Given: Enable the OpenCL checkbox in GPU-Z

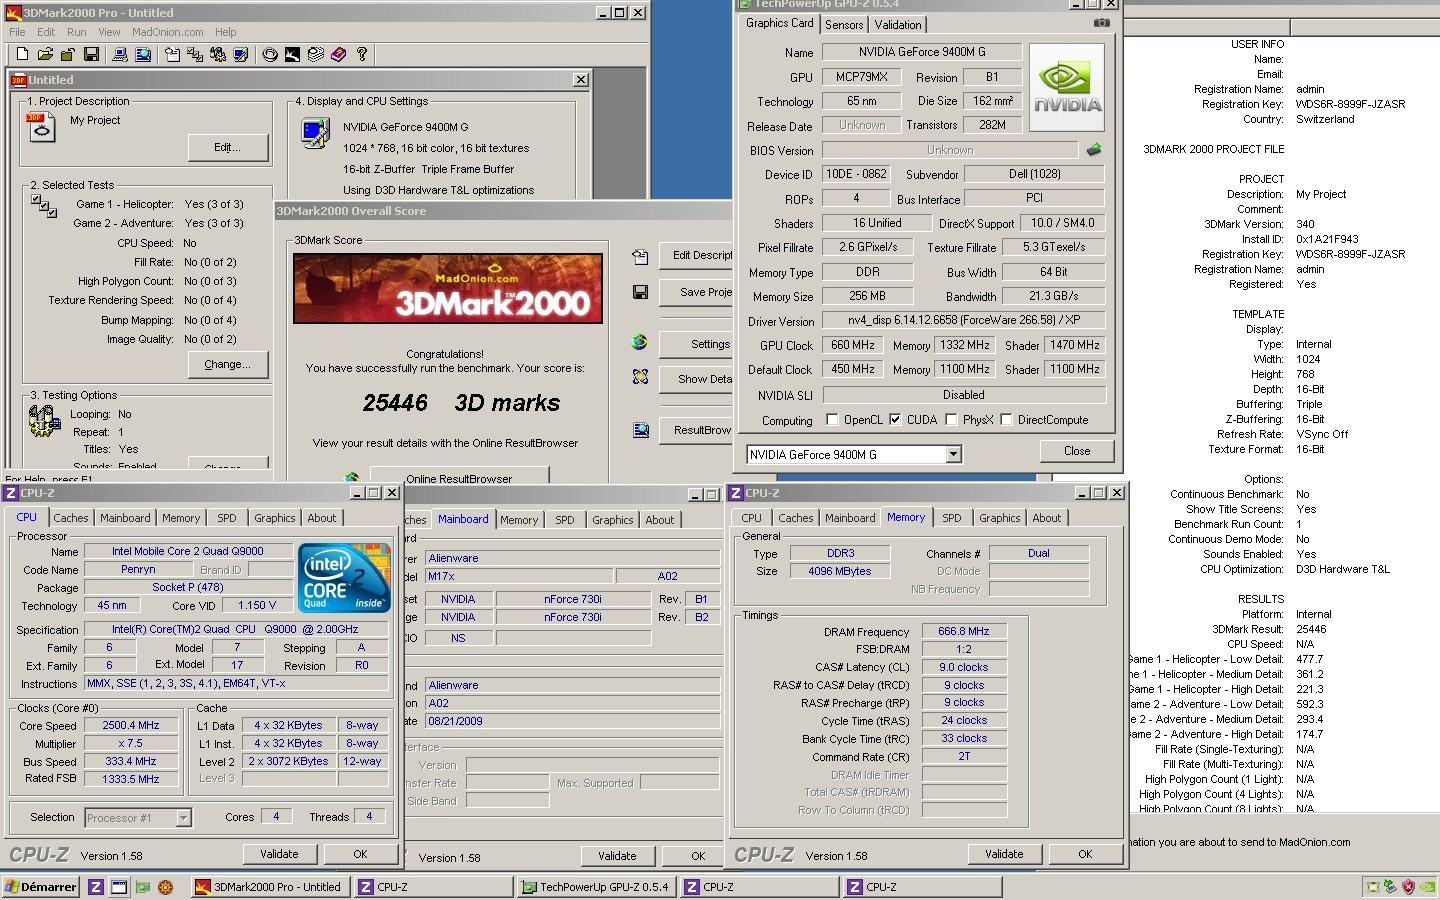Looking at the screenshot, I should (832, 420).
